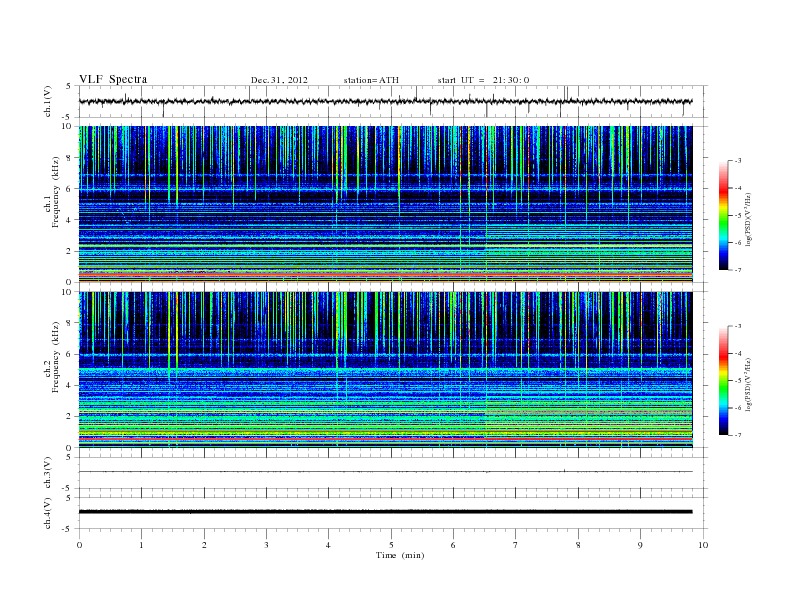Click the ch.1 voltage waveform trace
This screenshot has width=792, height=612.
point(385,101)
